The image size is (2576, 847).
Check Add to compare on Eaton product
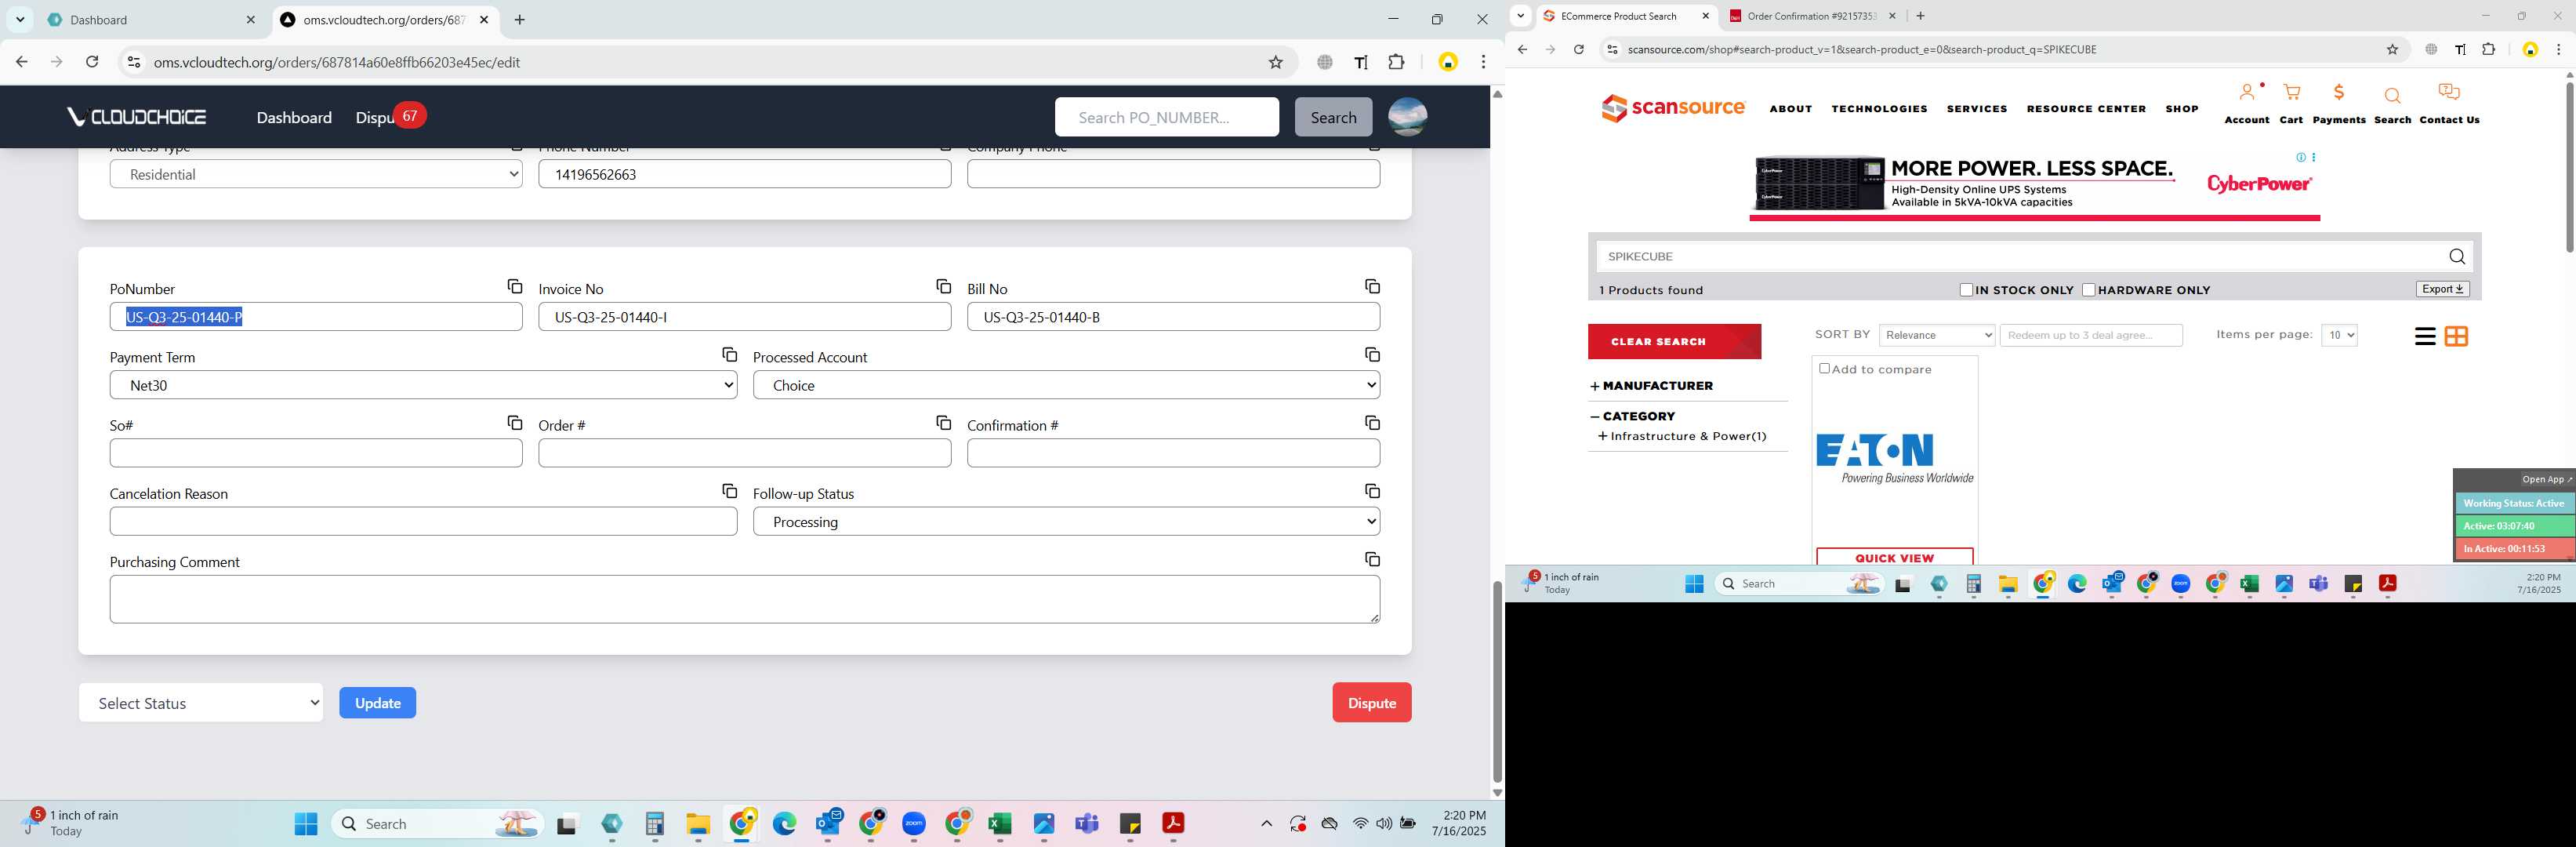[1824, 369]
